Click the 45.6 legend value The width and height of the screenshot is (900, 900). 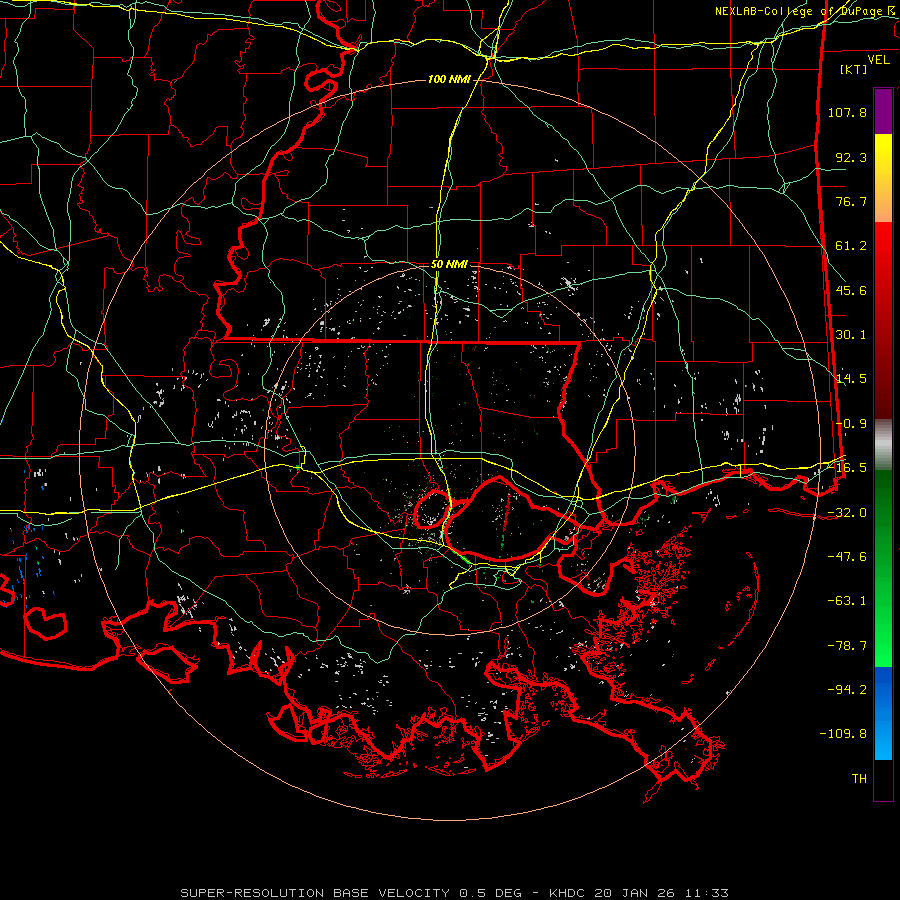point(851,290)
